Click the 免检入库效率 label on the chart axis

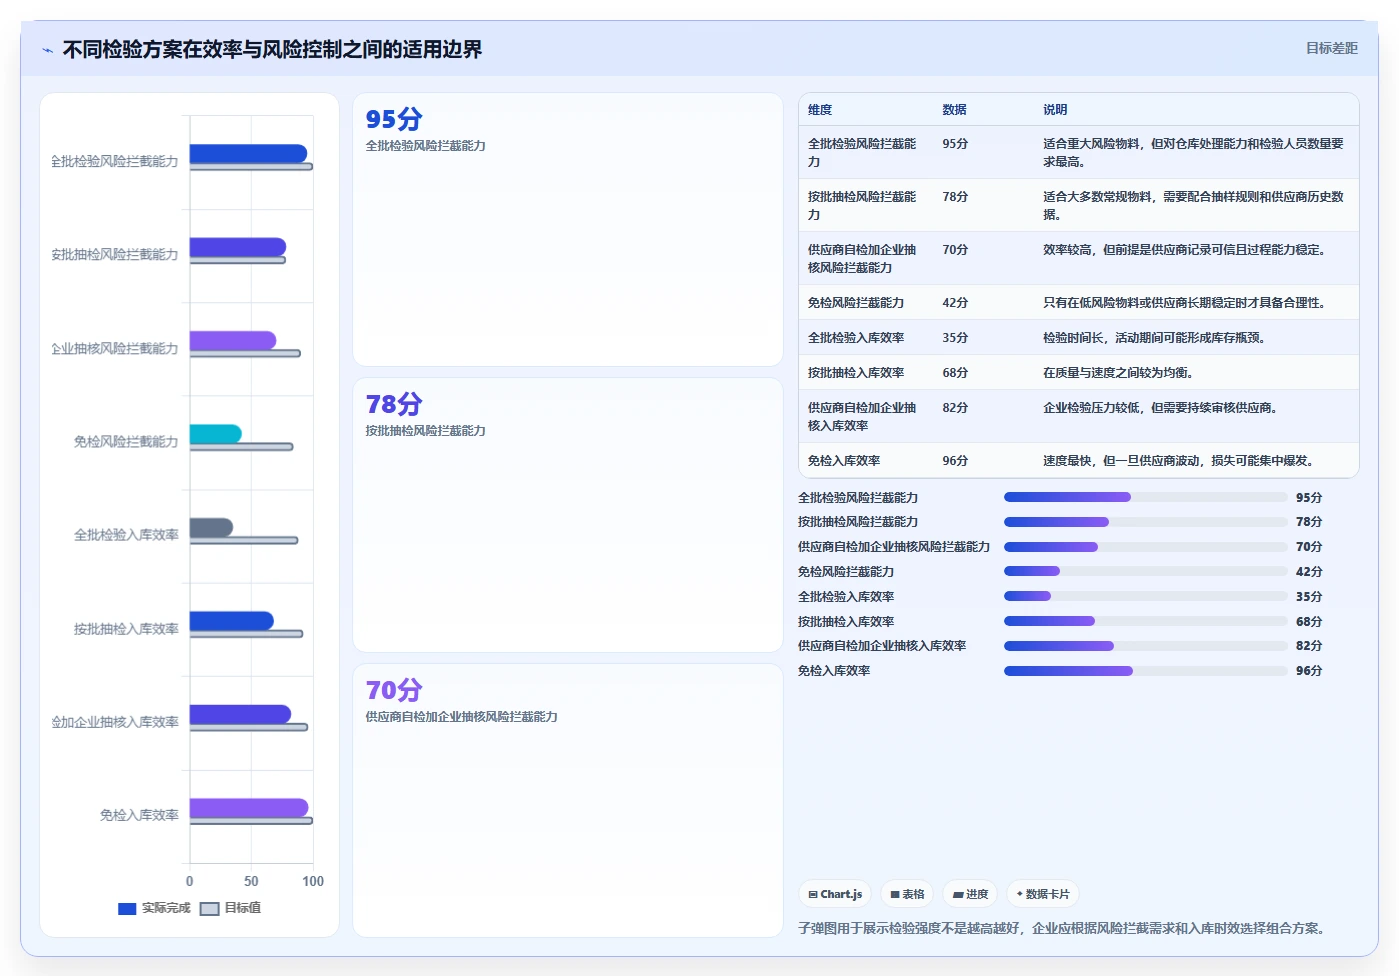[x=139, y=815]
